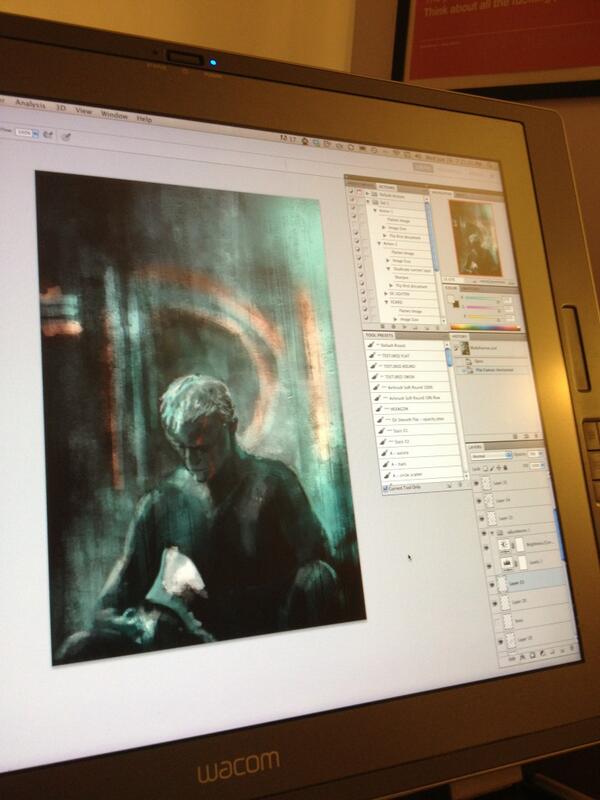Expand the Duplicate current layer step
This screenshot has width=600, height=800.
tap(389, 268)
